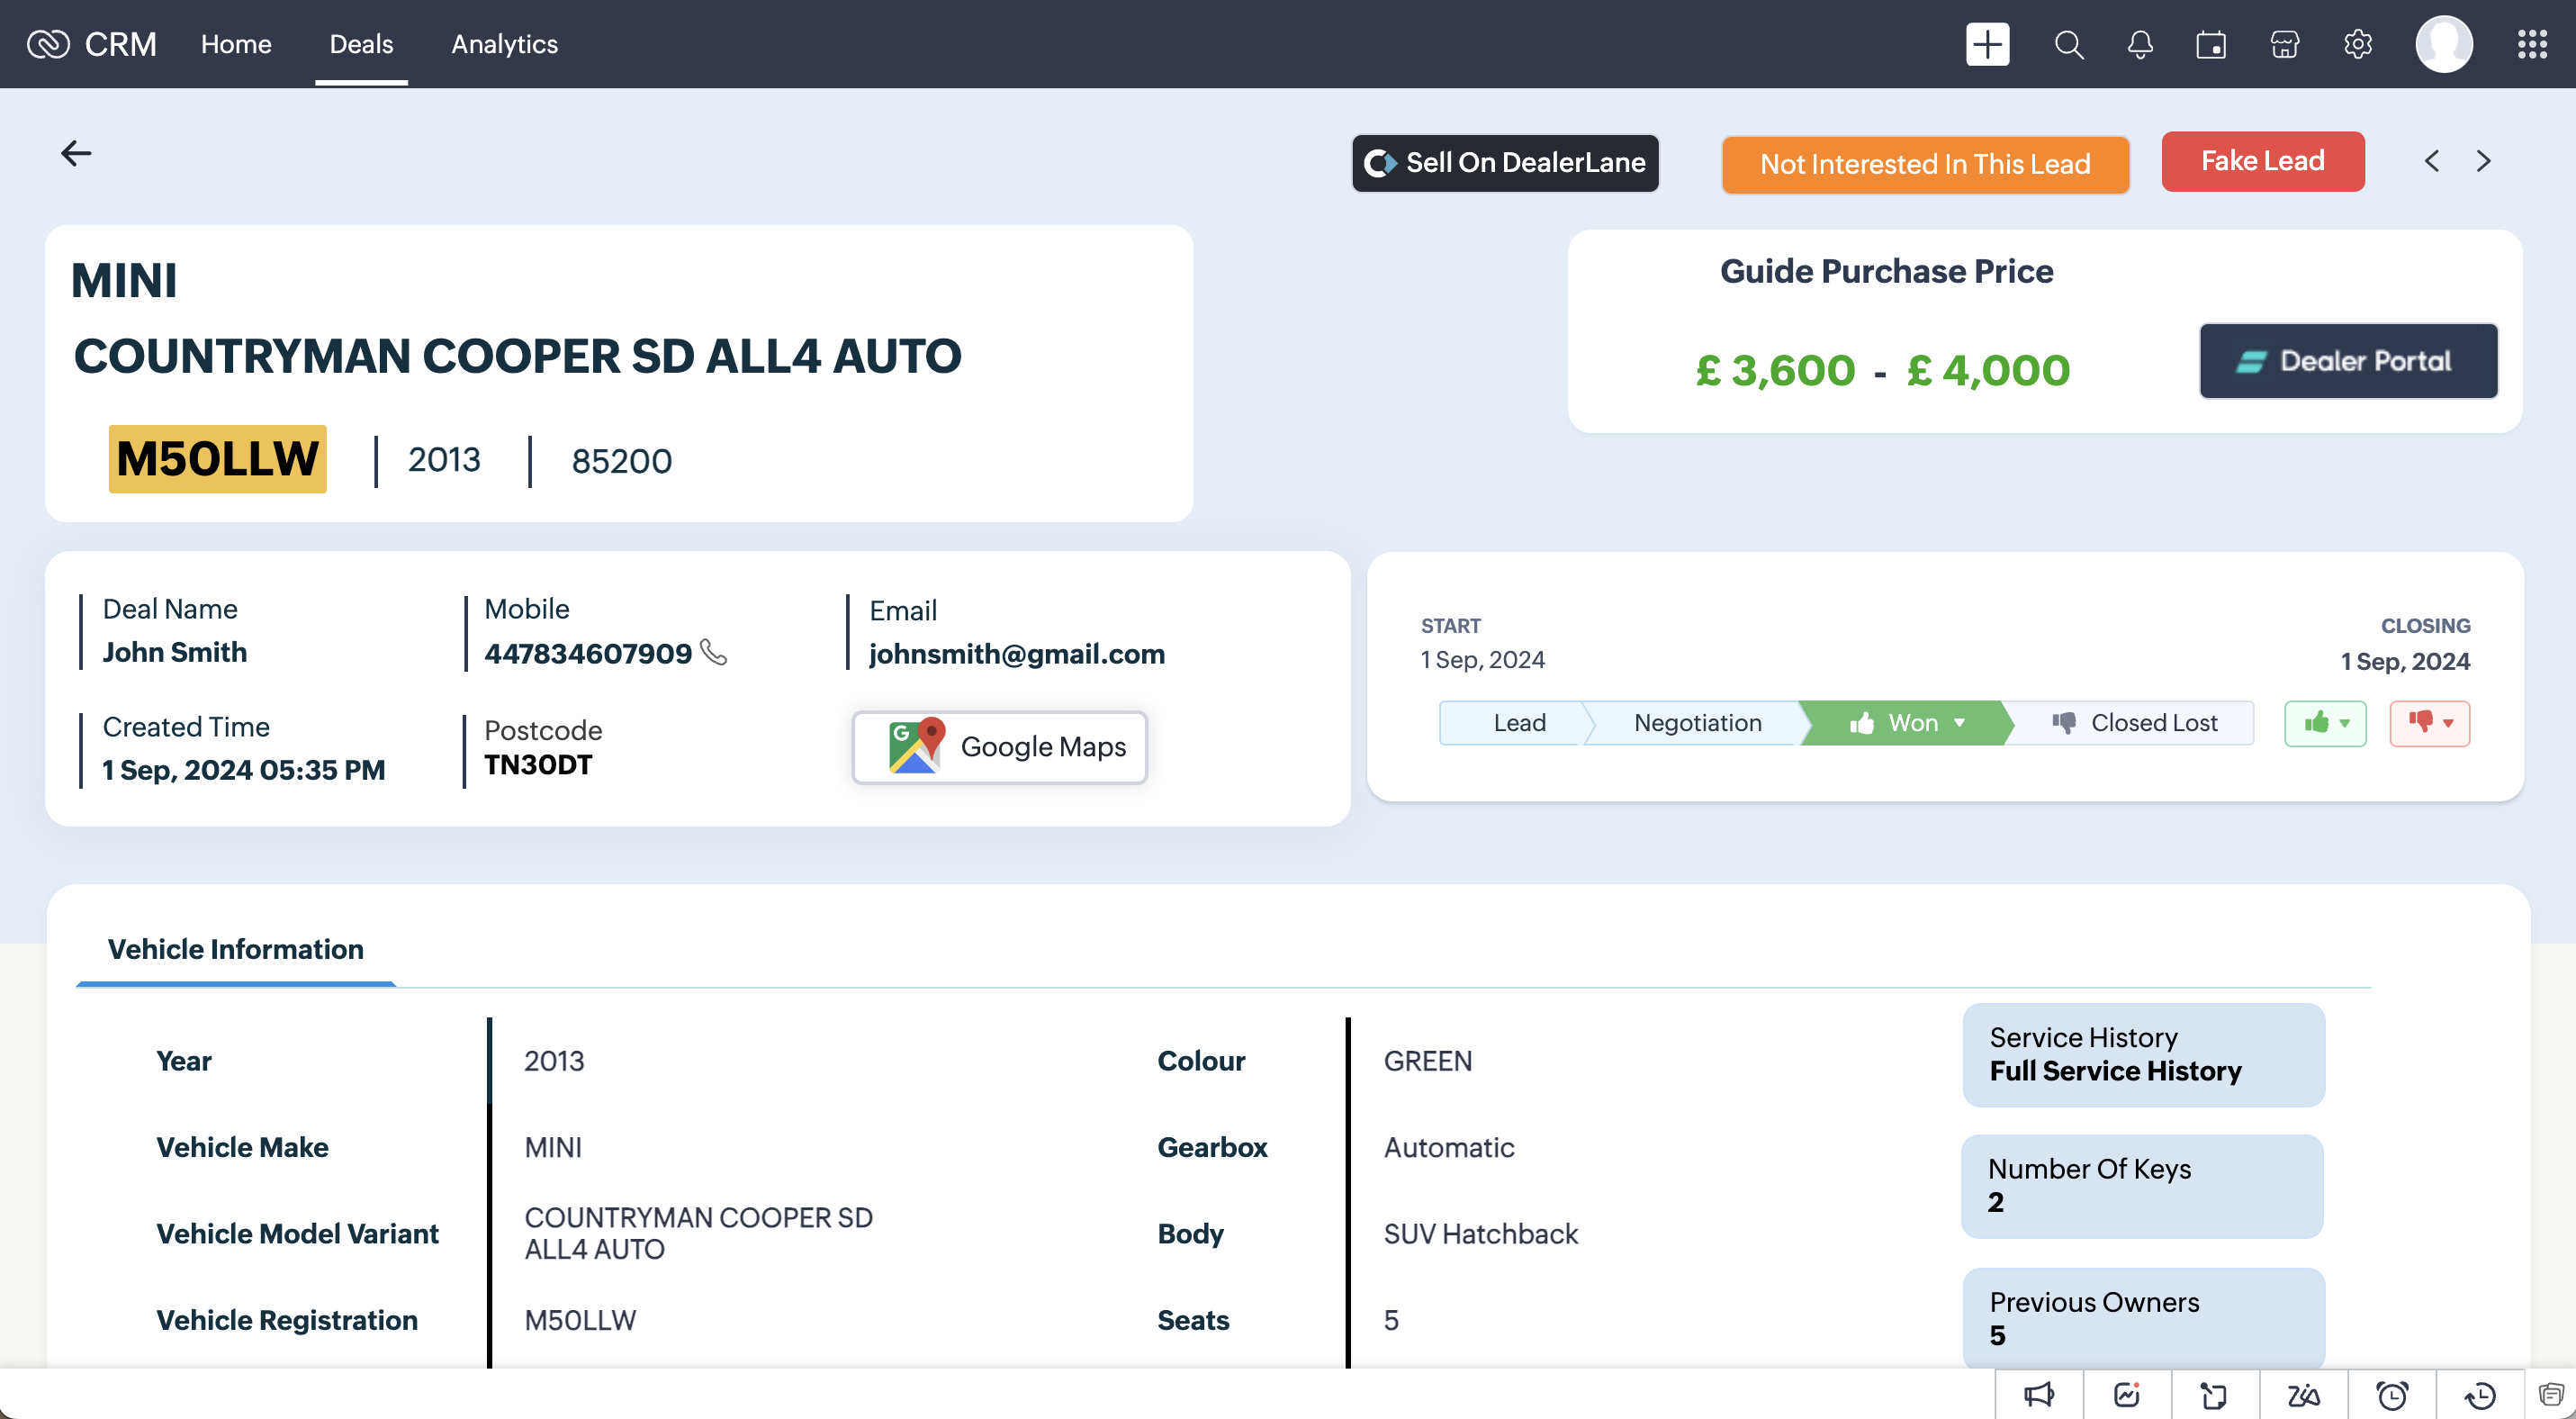2576x1419 pixels.
Task: Open the Zia assistant icon in bottom bar
Action: (2303, 1395)
